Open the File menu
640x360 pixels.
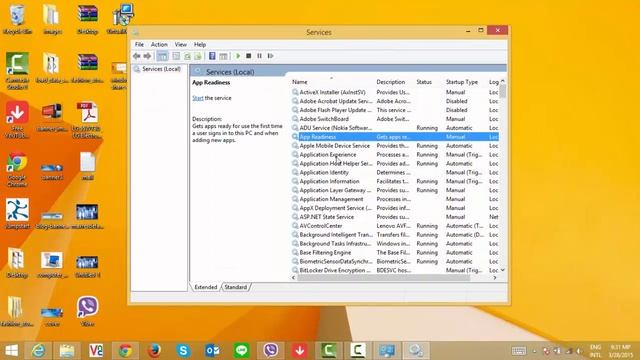[139, 44]
